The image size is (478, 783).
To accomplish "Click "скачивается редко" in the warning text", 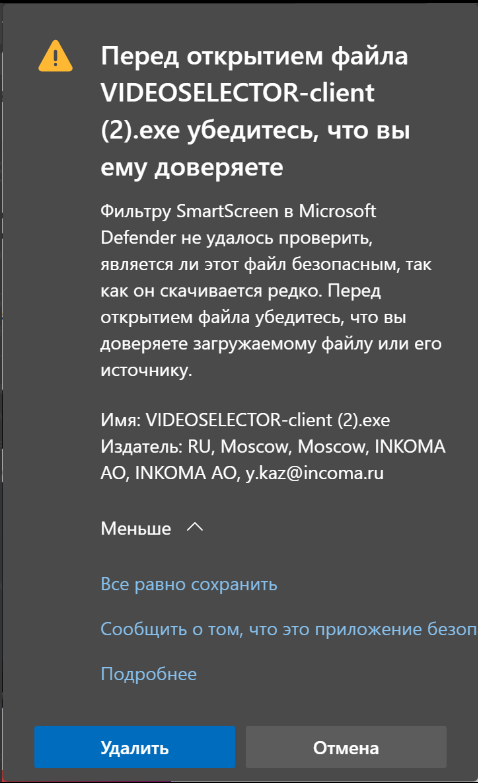I will click(x=241, y=291).
